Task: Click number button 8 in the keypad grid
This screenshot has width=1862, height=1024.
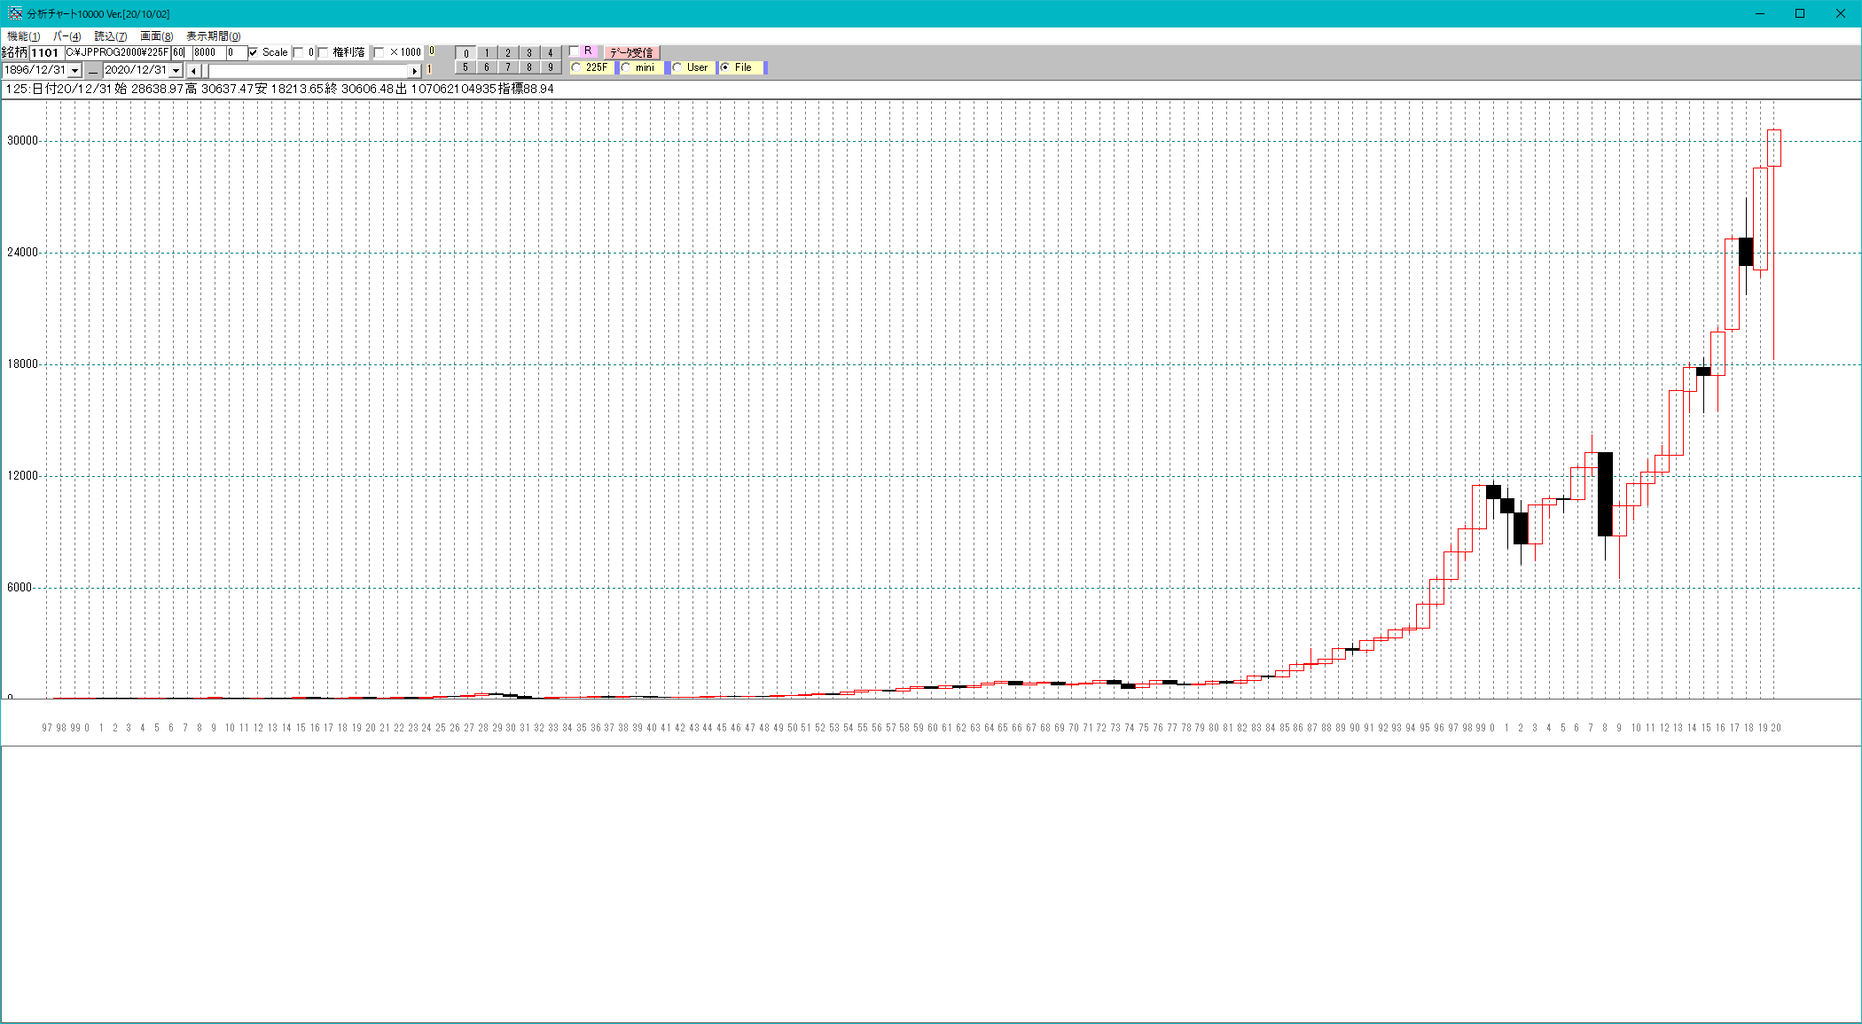Action: point(528,67)
